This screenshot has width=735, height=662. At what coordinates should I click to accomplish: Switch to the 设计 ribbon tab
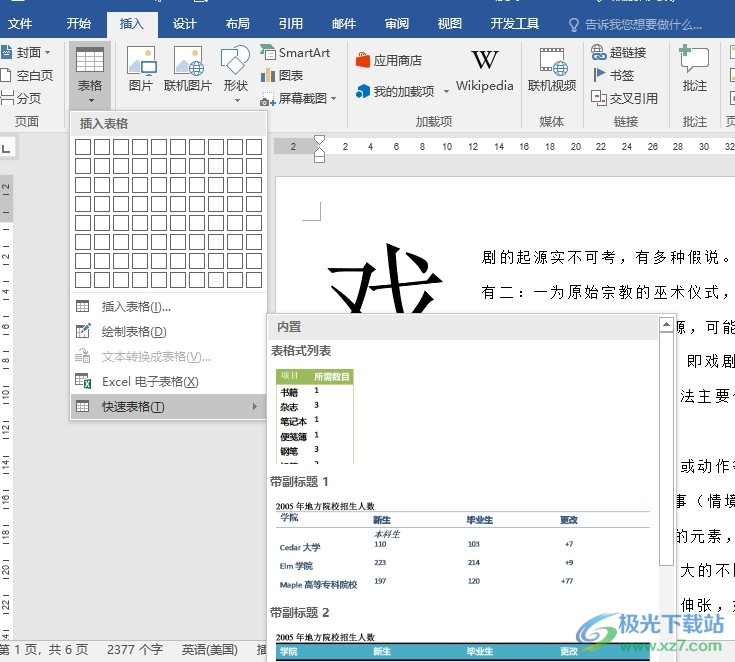pos(184,23)
